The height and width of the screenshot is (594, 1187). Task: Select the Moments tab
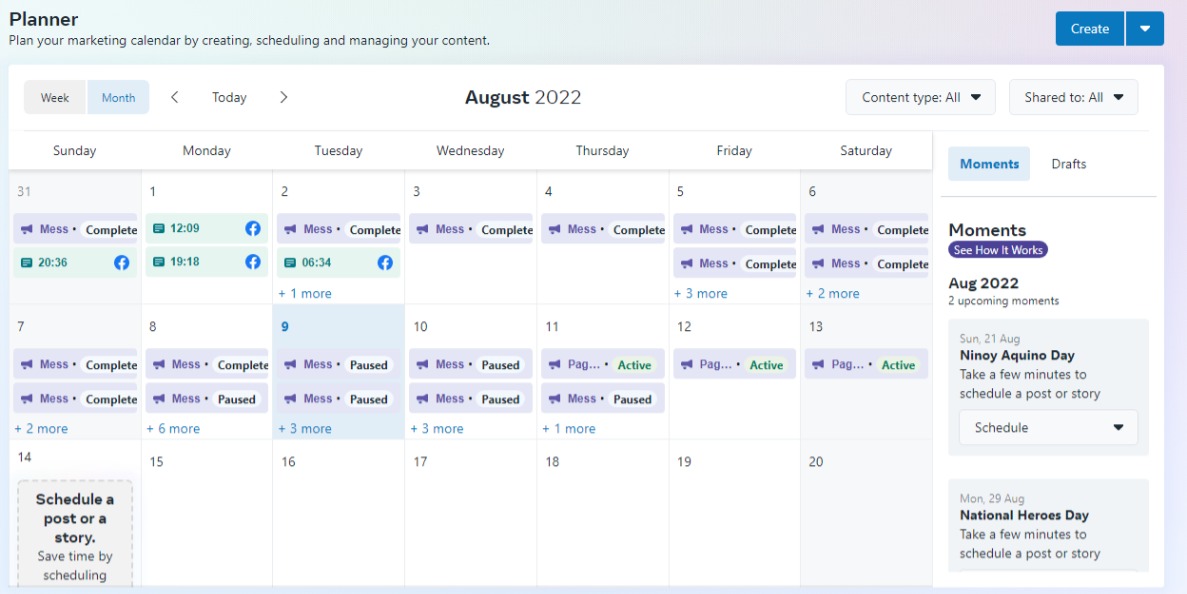[989, 164]
